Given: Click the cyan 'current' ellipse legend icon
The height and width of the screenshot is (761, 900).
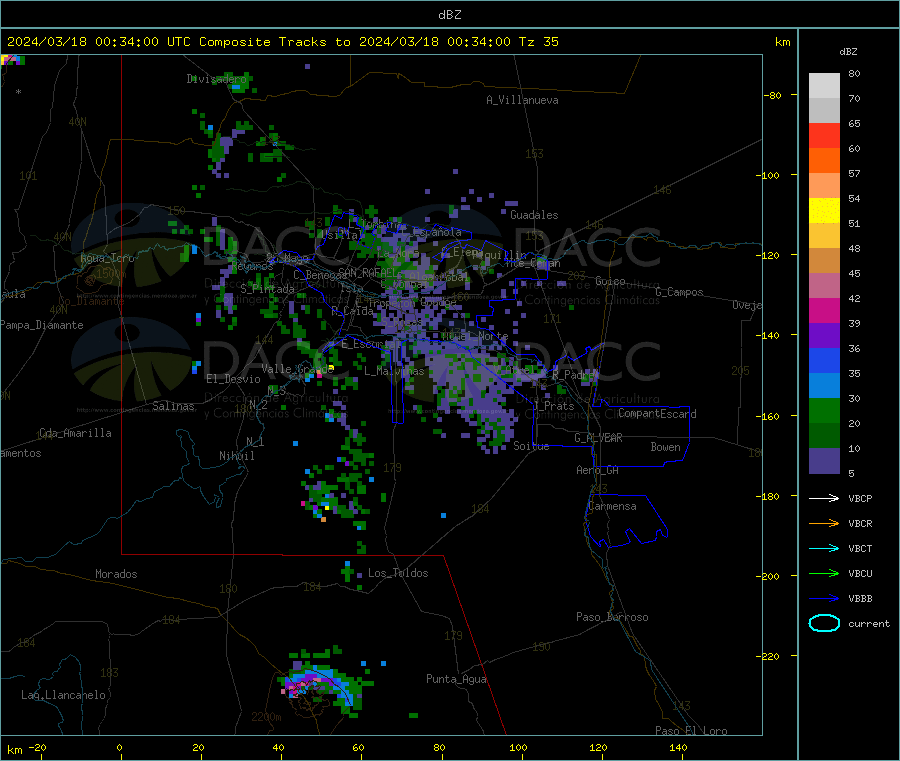Looking at the screenshot, I should point(824,623).
